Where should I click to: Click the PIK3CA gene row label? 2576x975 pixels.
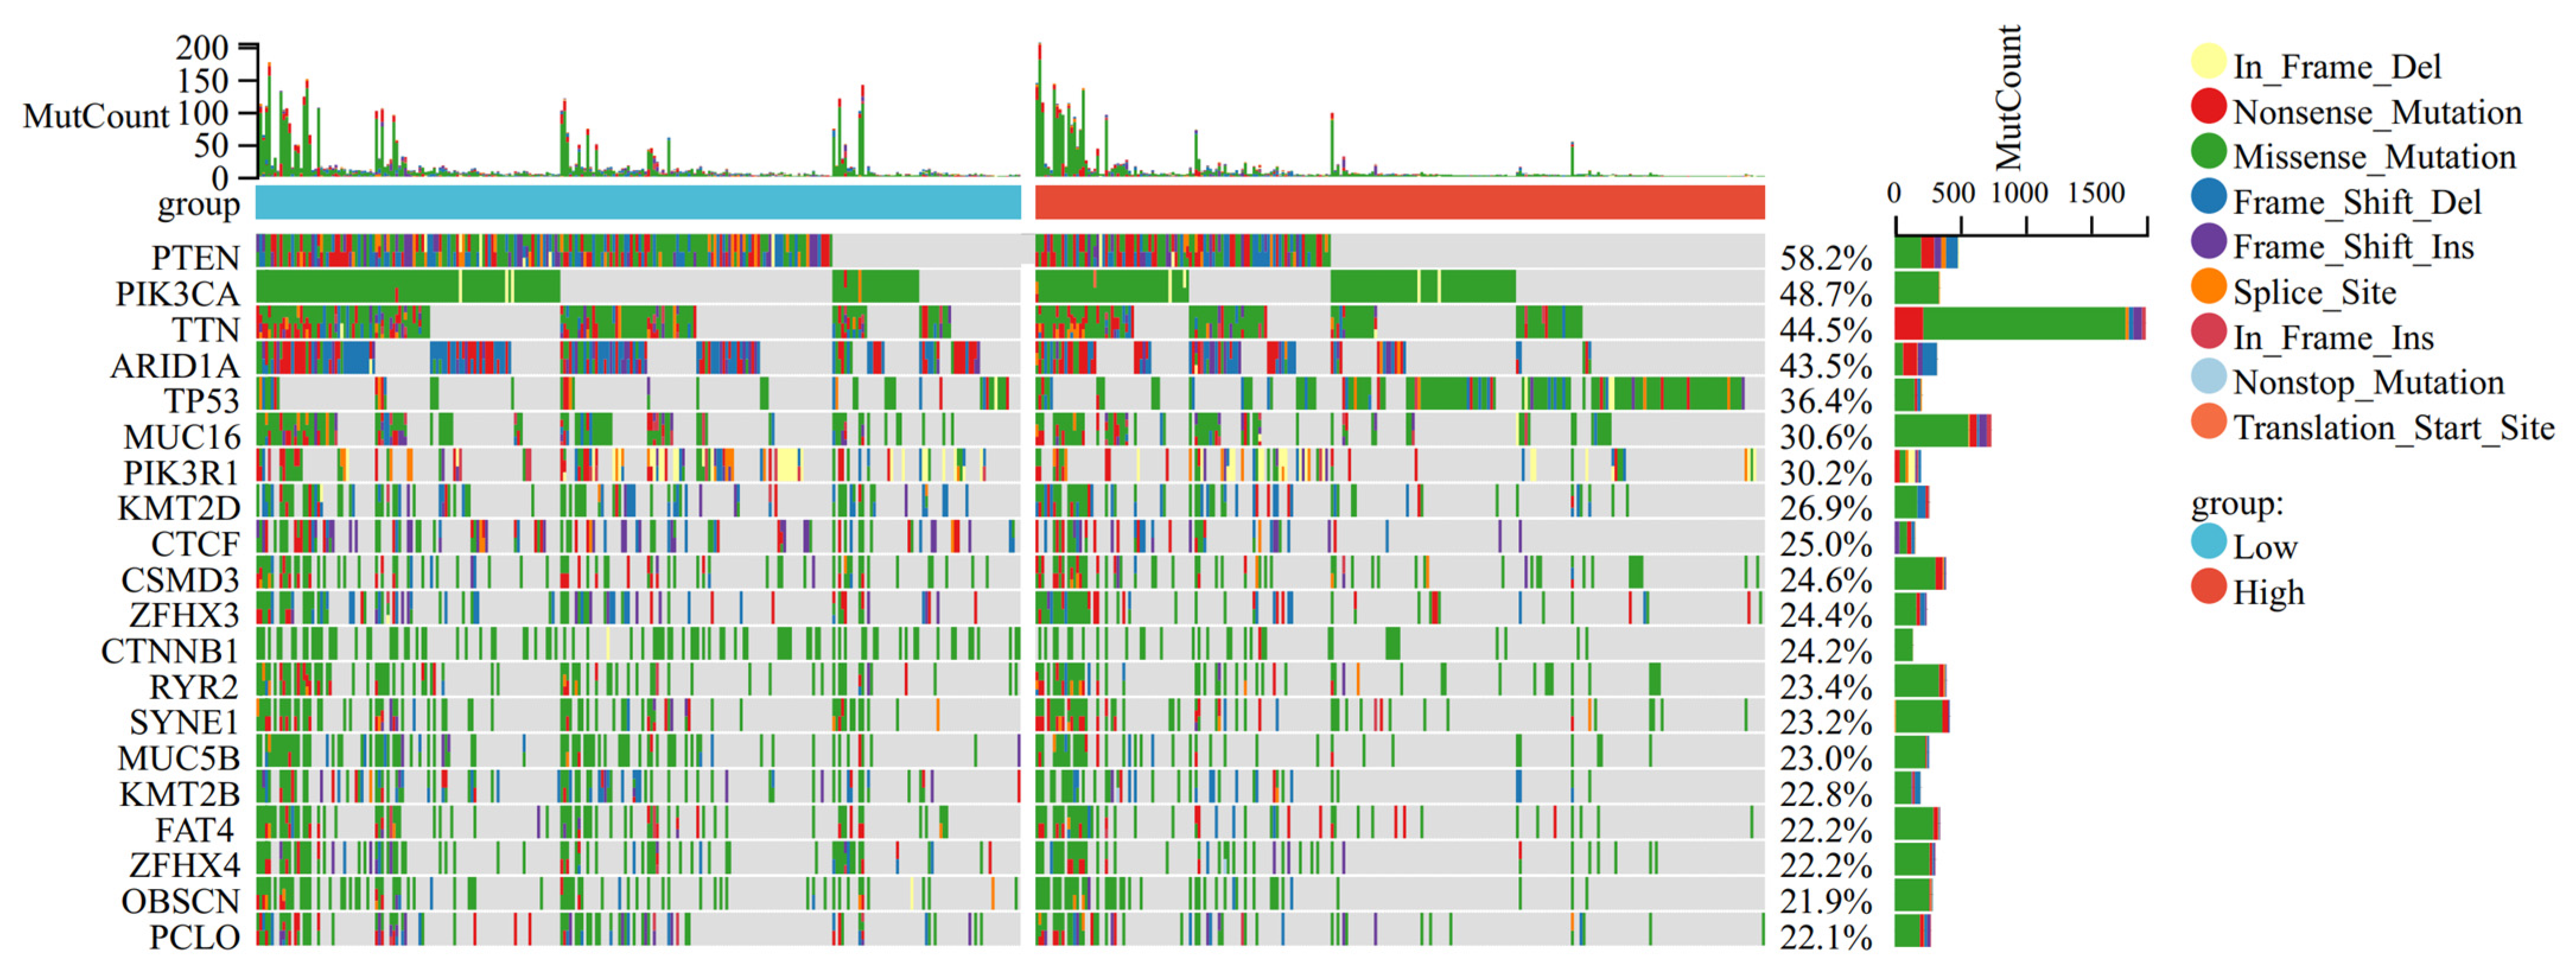[x=177, y=294]
